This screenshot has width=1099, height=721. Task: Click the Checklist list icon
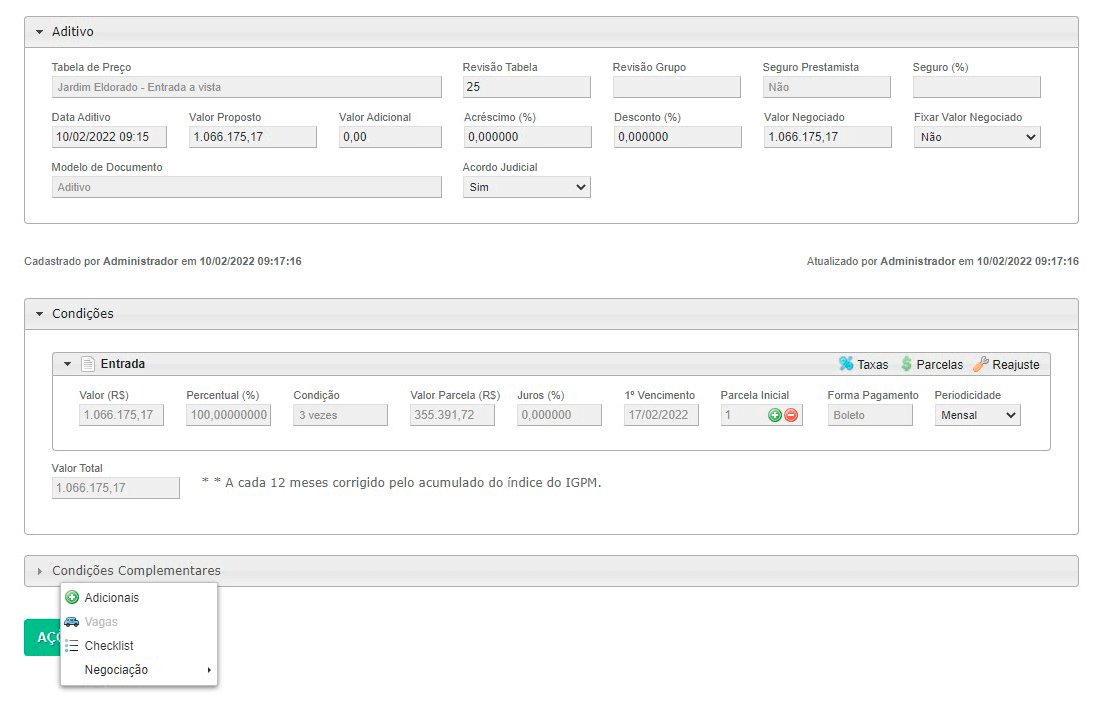point(72,646)
